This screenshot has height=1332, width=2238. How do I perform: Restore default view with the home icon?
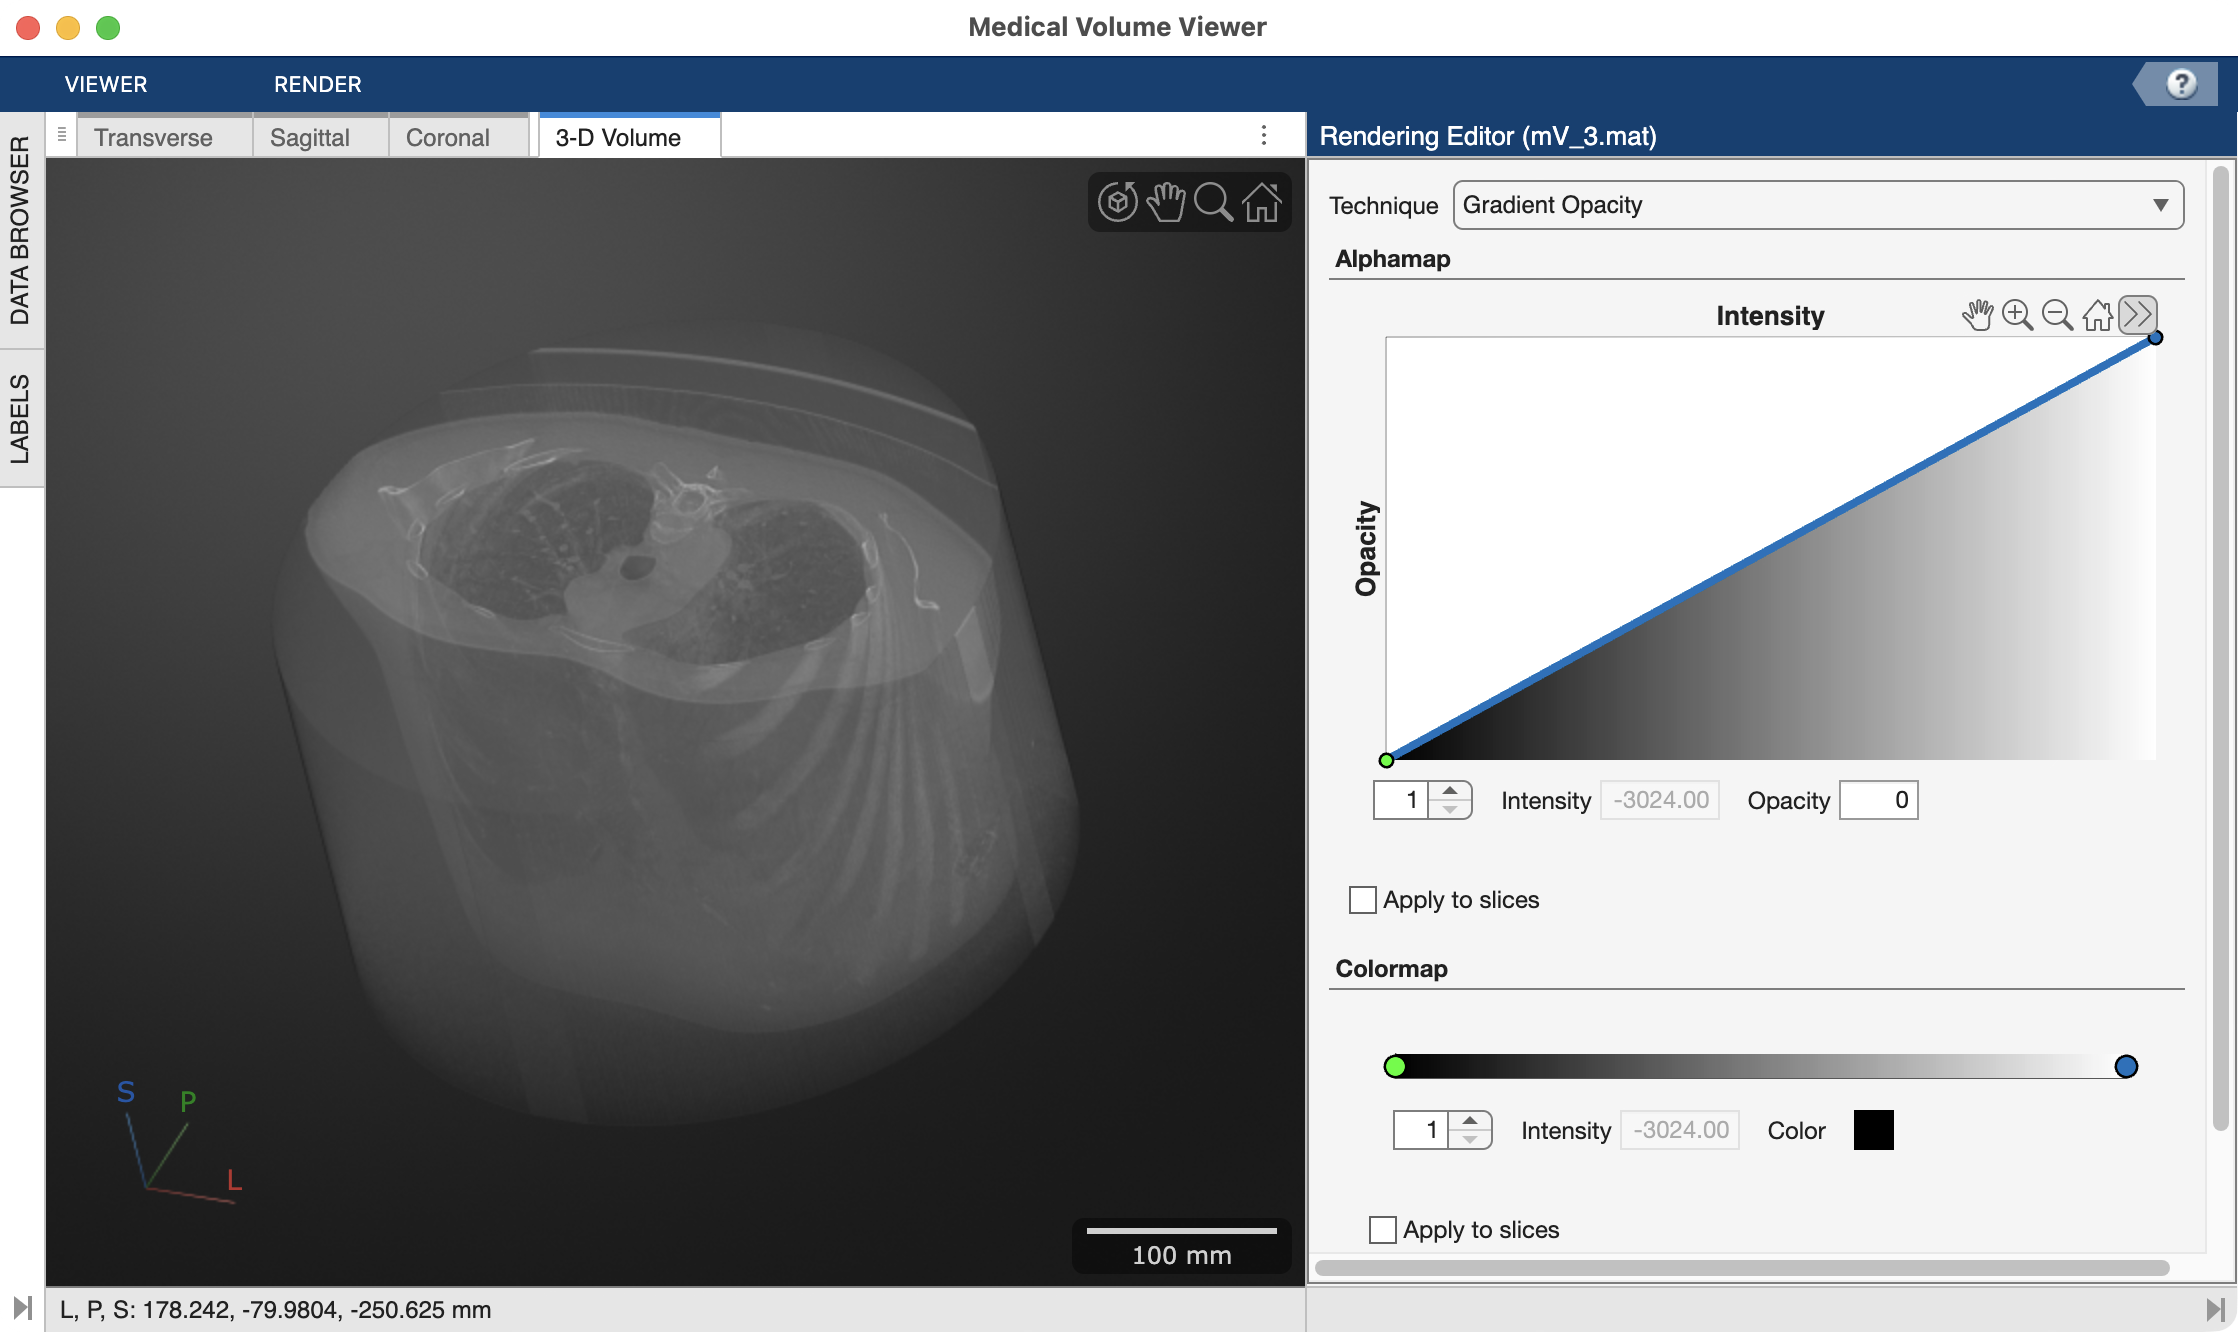(1261, 201)
